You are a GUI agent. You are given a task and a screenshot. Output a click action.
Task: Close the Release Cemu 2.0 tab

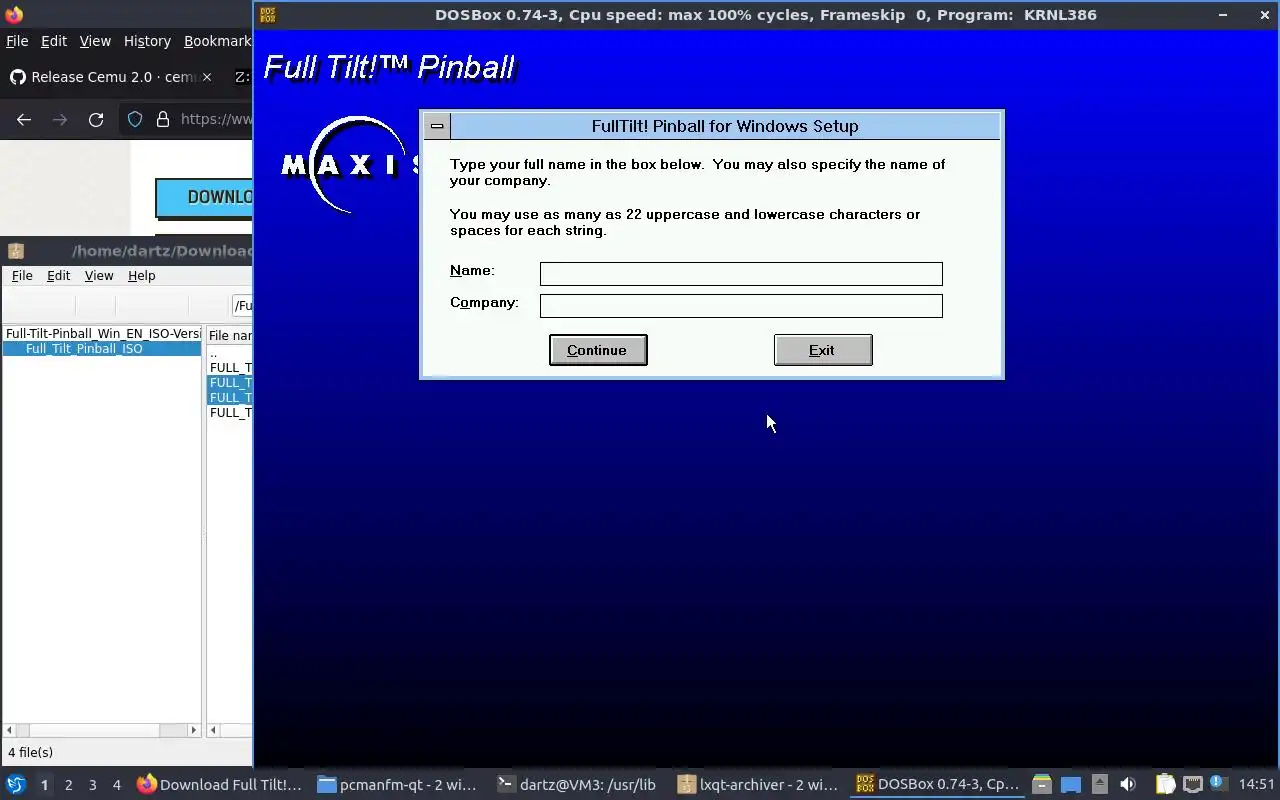[x=207, y=77]
